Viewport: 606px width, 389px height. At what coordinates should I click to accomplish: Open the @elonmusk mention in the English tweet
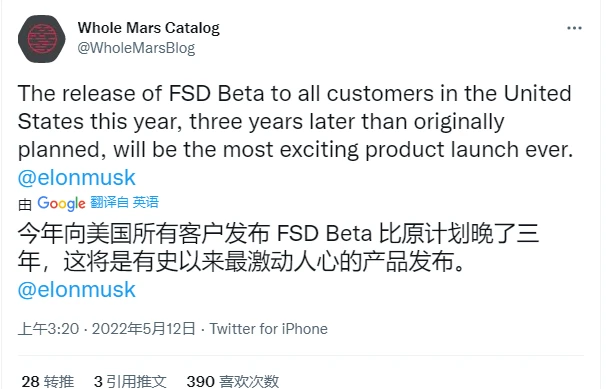click(77, 178)
